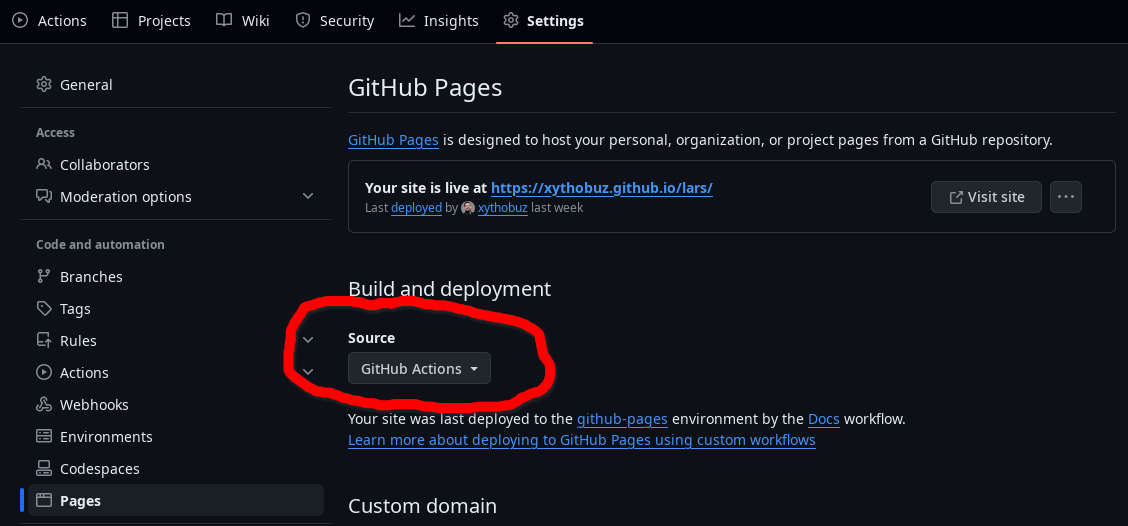Viewport: 1128px width, 526px height.
Task: Expand Moderation options chevron
Action: [x=308, y=196]
